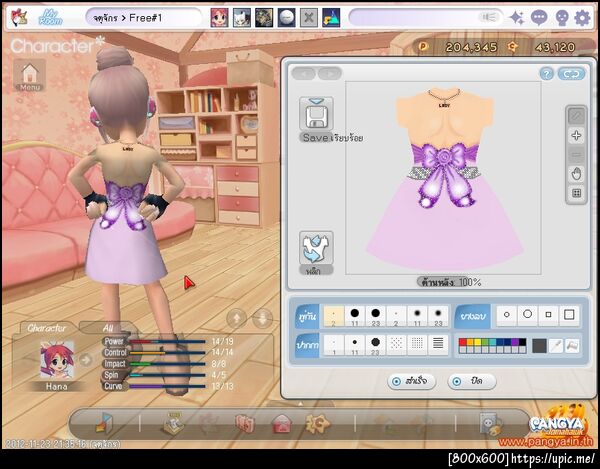
Task: Select the highlighted size 2 hard brush
Action: (x=334, y=316)
